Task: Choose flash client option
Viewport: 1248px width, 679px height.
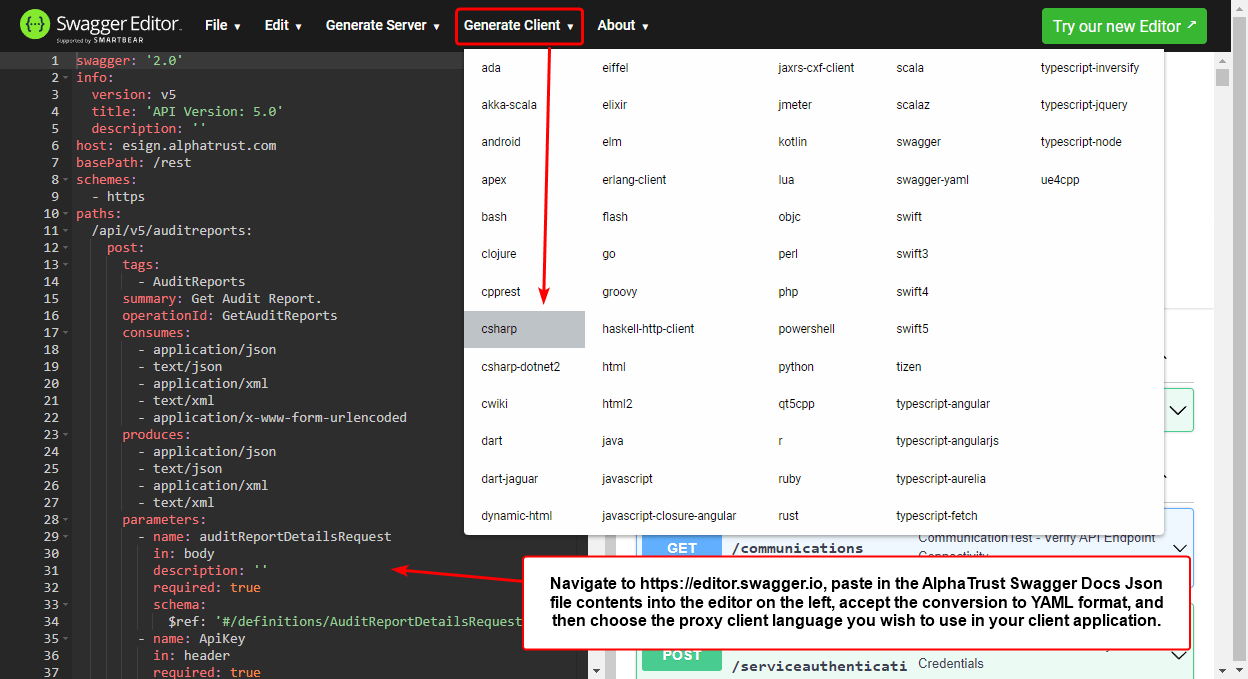Action: pyautogui.click(x=615, y=217)
